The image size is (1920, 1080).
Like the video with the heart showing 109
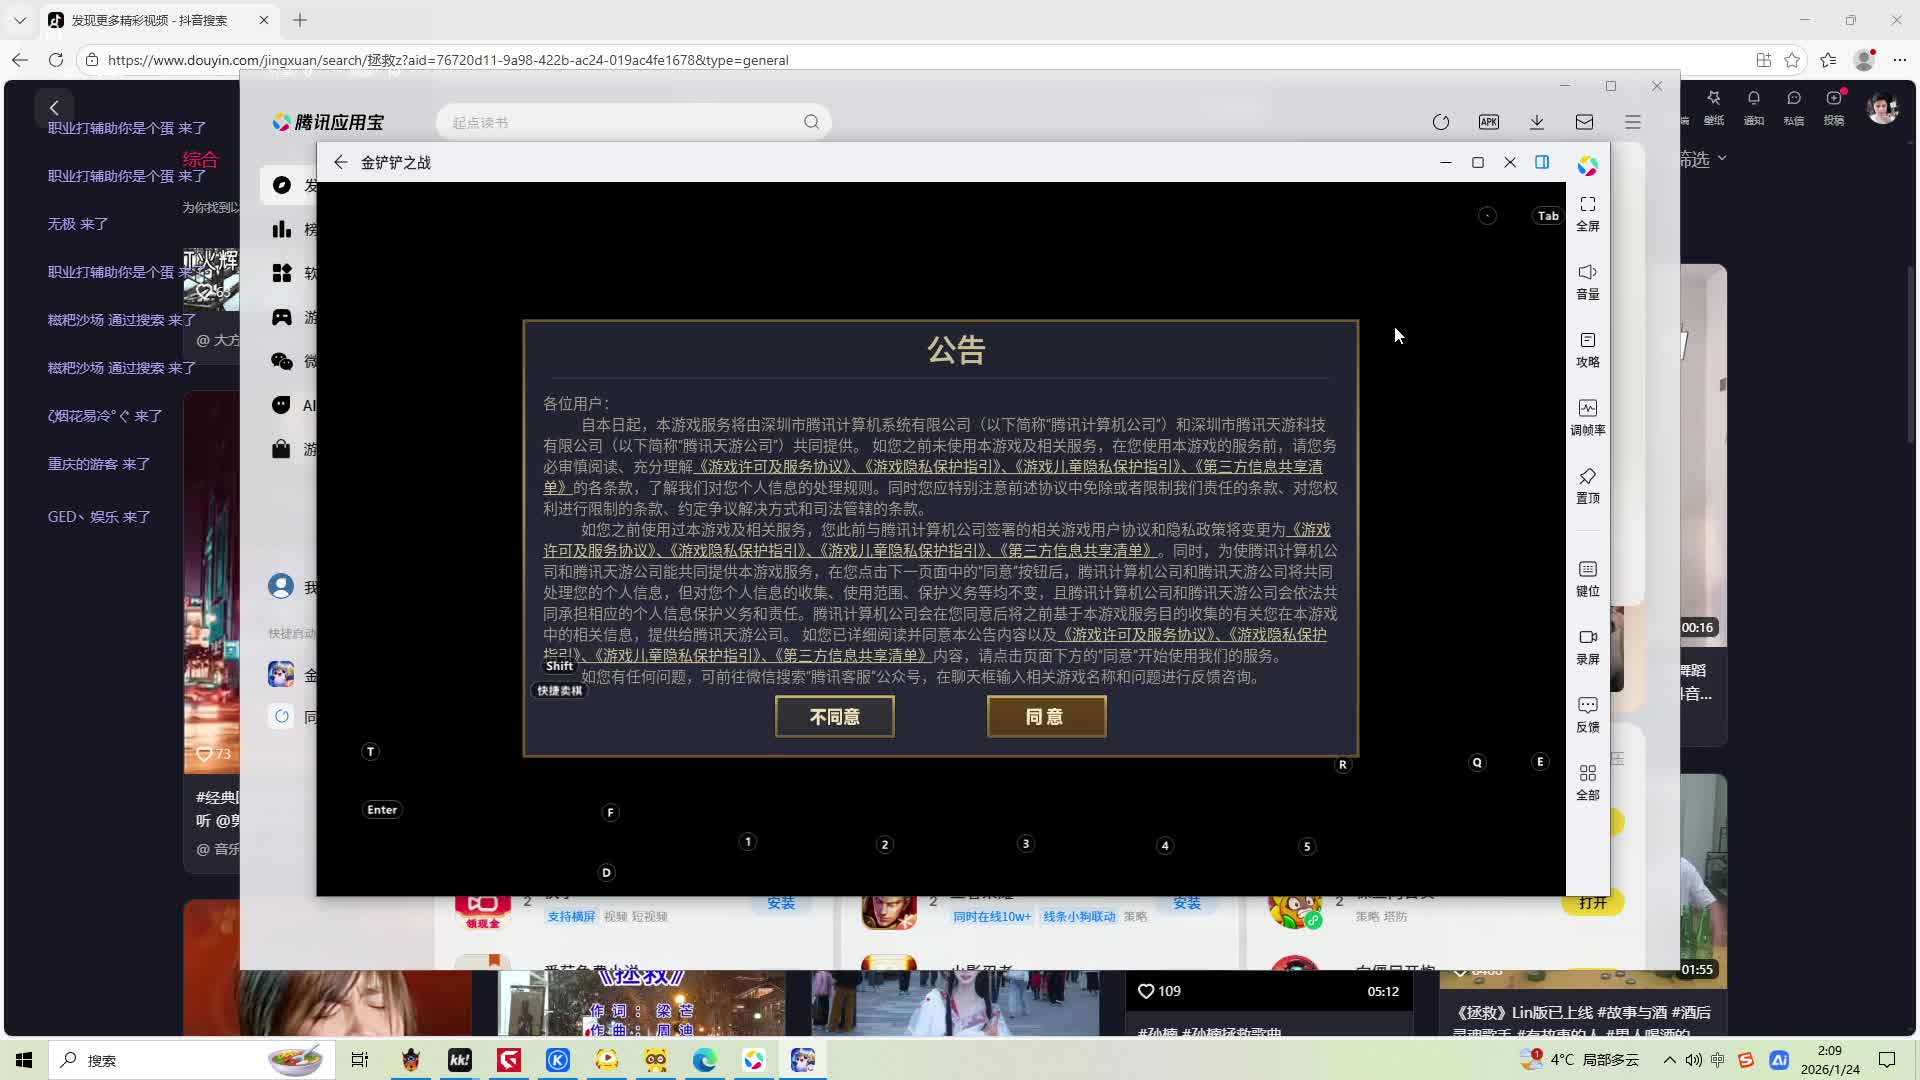1146,991
